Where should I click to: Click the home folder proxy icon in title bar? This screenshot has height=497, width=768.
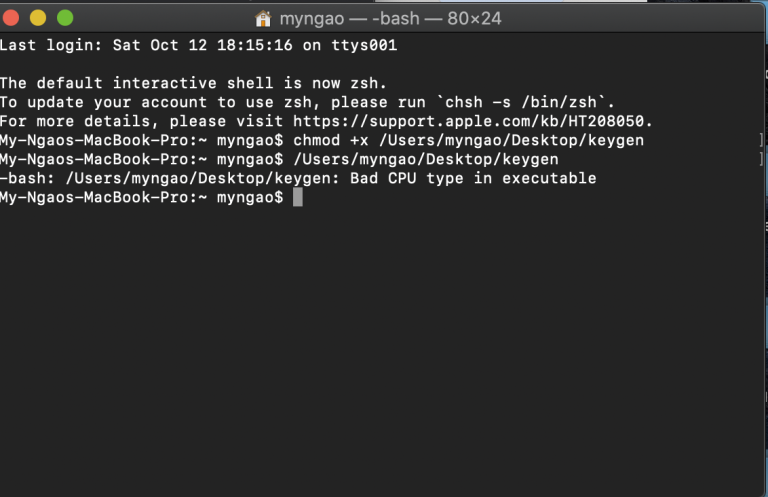(x=263, y=19)
